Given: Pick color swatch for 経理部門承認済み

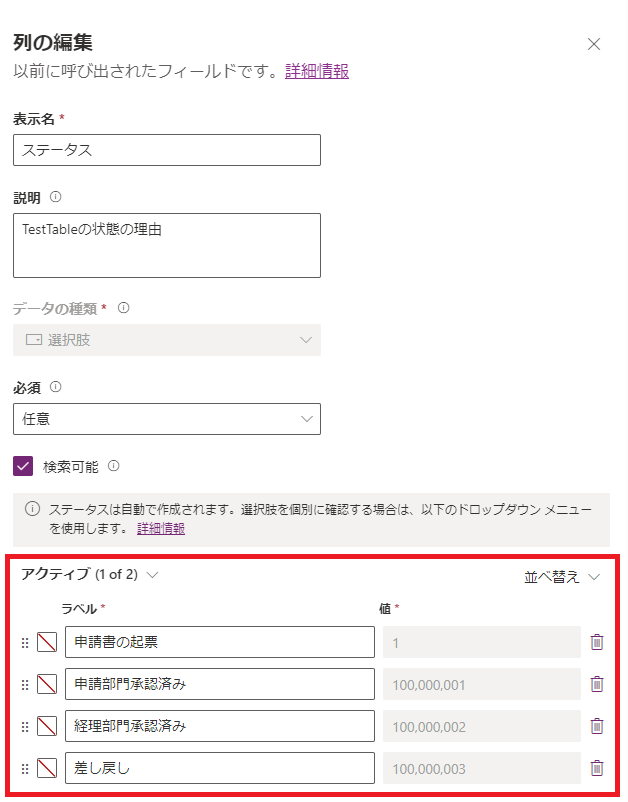Looking at the screenshot, I should pos(47,726).
